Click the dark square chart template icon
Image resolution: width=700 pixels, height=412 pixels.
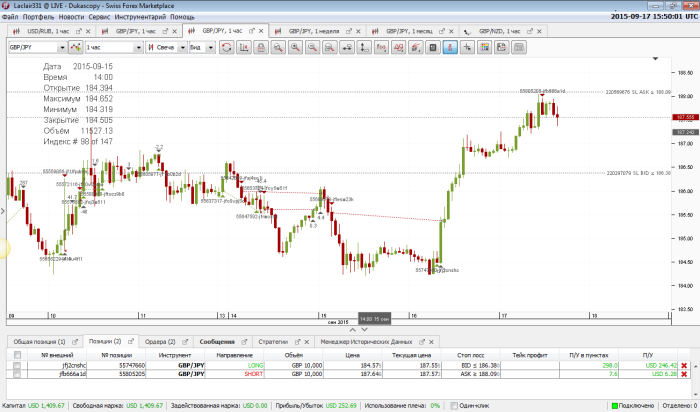tap(433, 47)
